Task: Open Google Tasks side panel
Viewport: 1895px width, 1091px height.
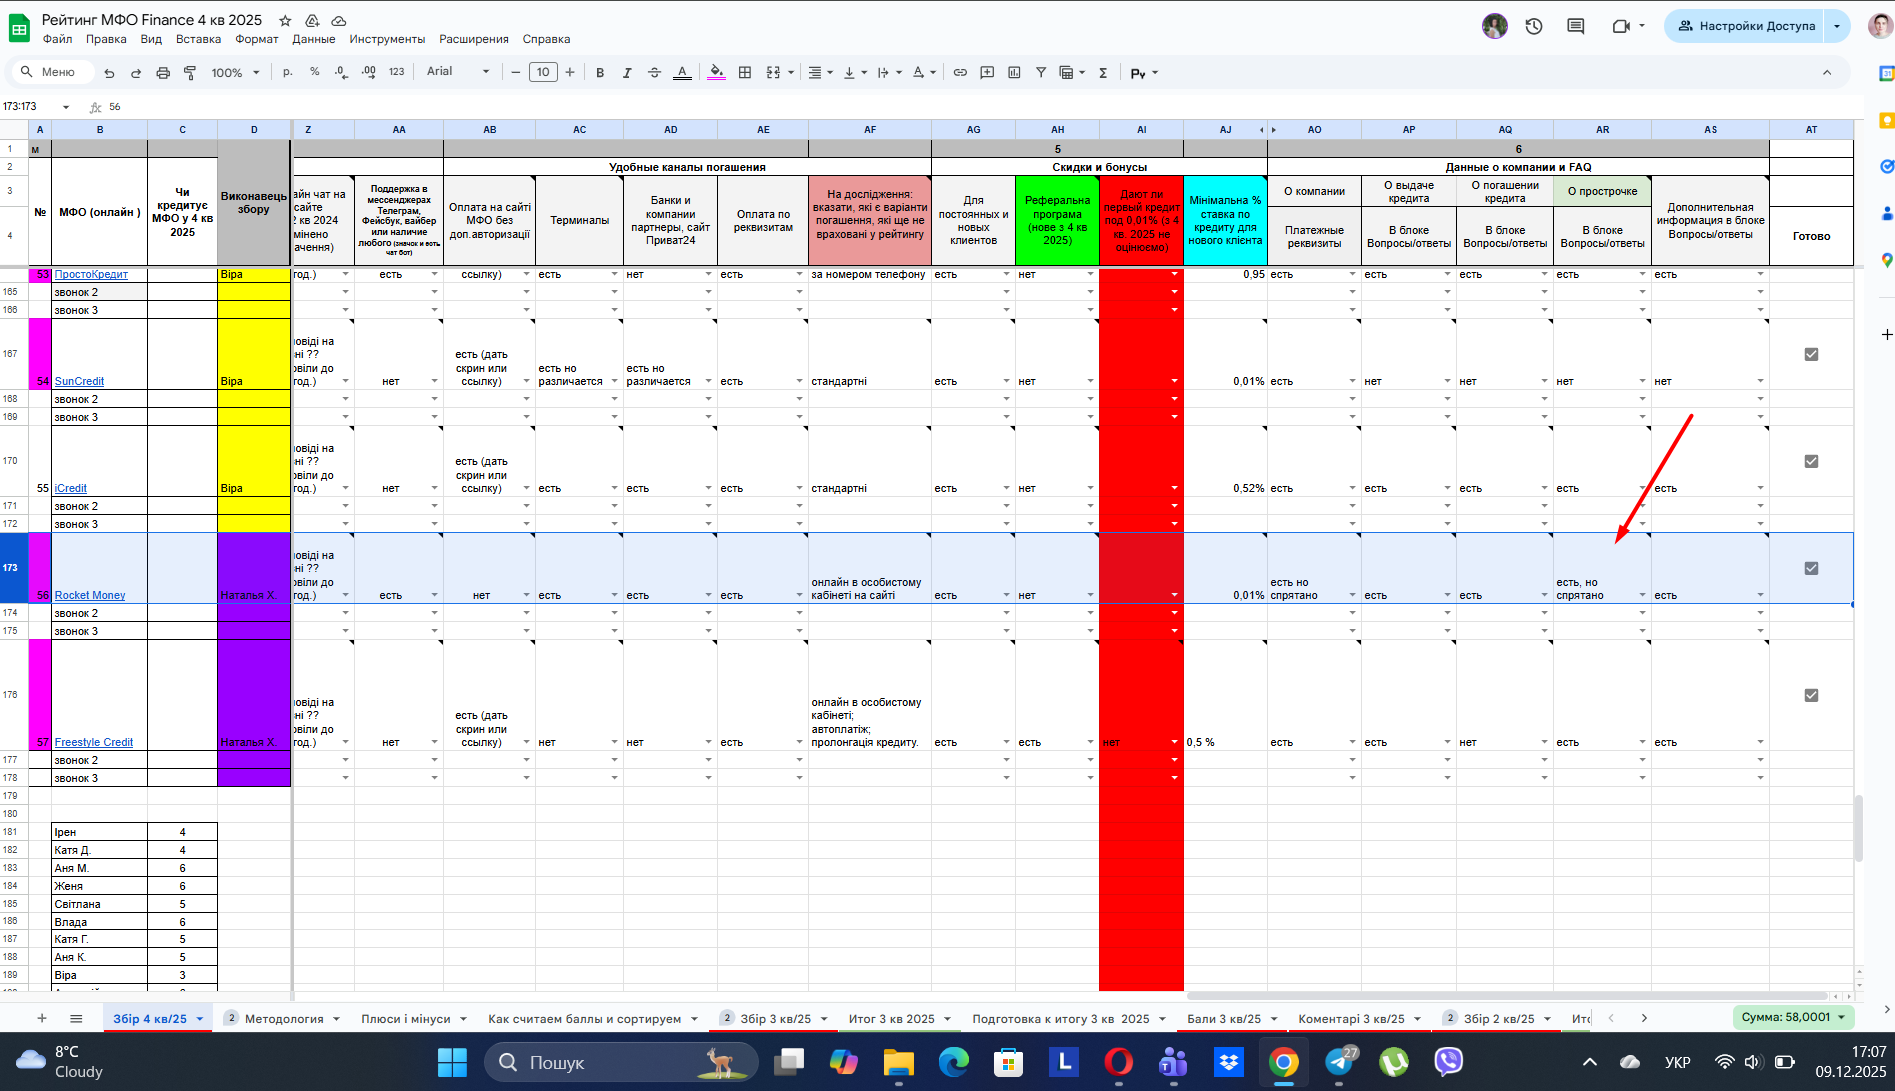Action: [x=1886, y=167]
